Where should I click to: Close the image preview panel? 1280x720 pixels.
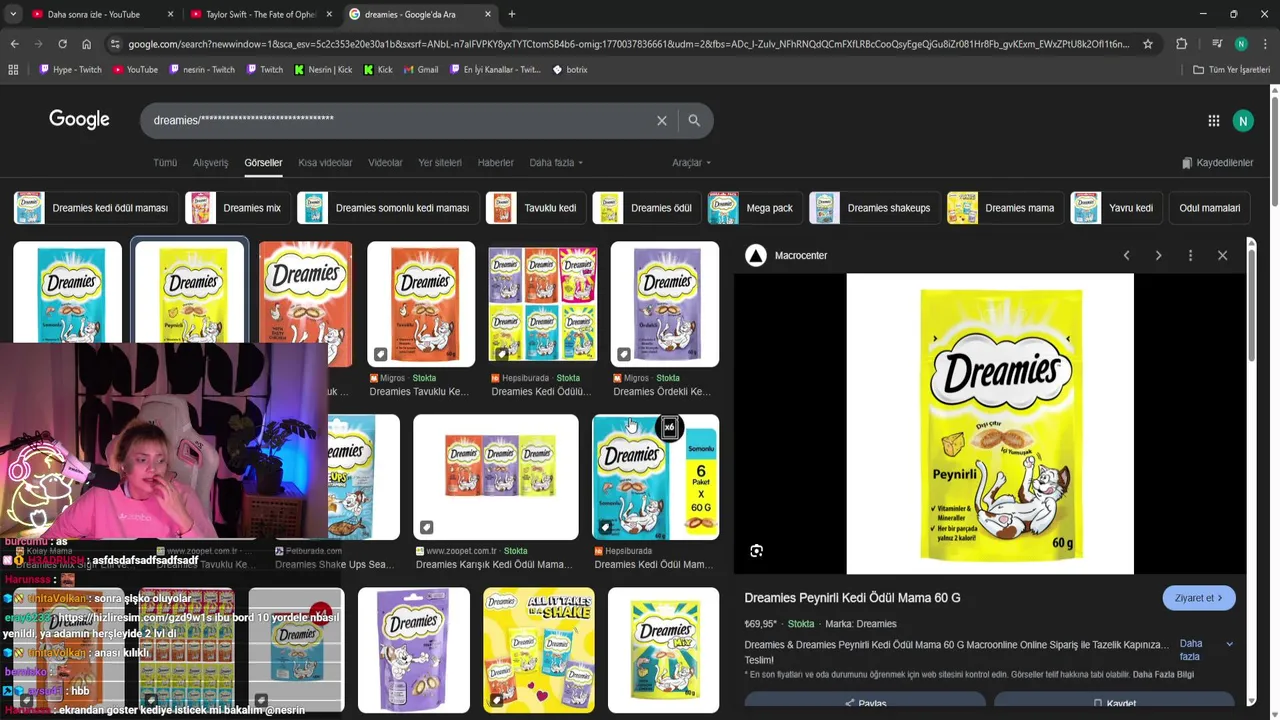point(1222,255)
